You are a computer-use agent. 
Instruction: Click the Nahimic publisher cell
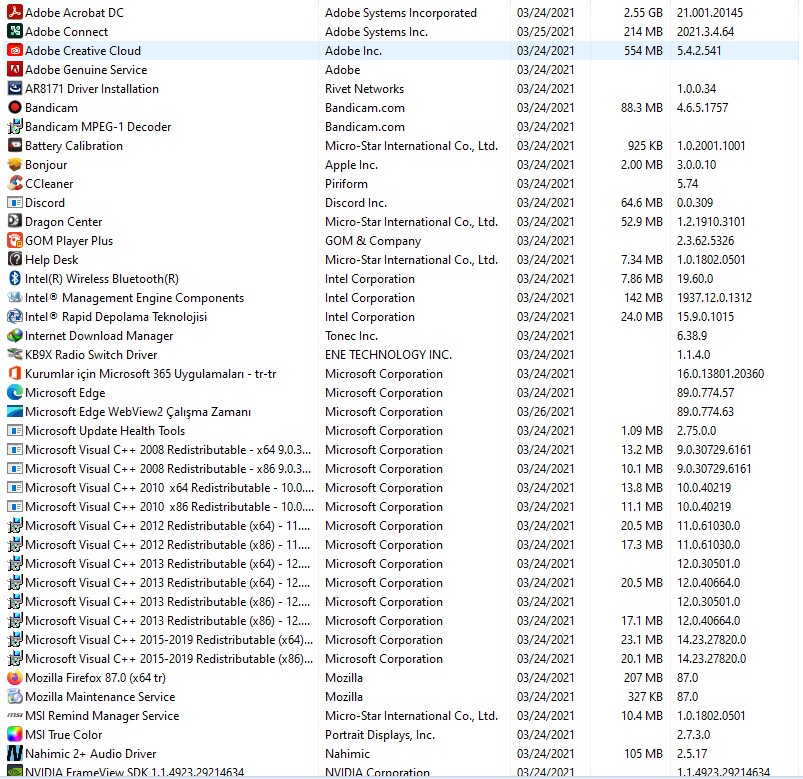(x=347, y=753)
